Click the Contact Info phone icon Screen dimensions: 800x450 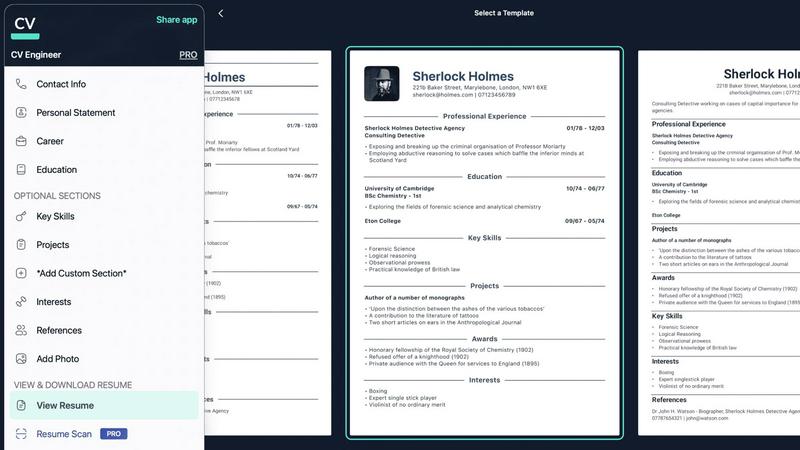(21, 84)
